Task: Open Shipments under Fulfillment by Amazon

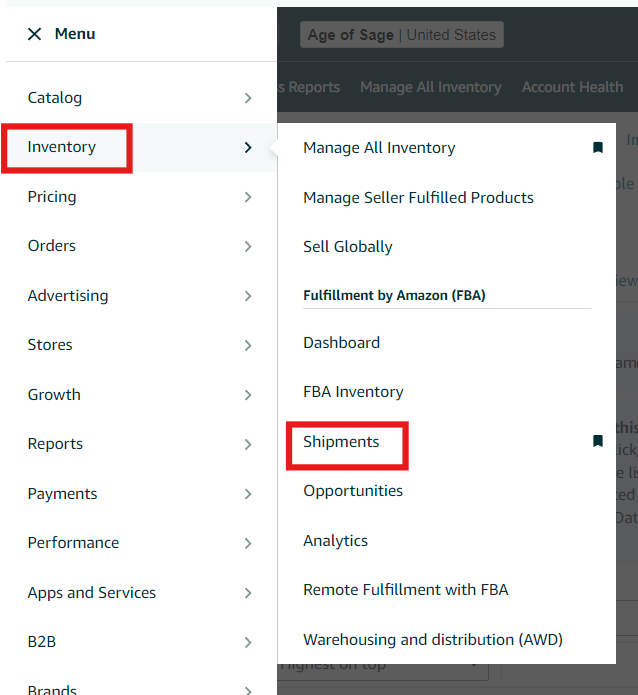Action: coord(341,441)
